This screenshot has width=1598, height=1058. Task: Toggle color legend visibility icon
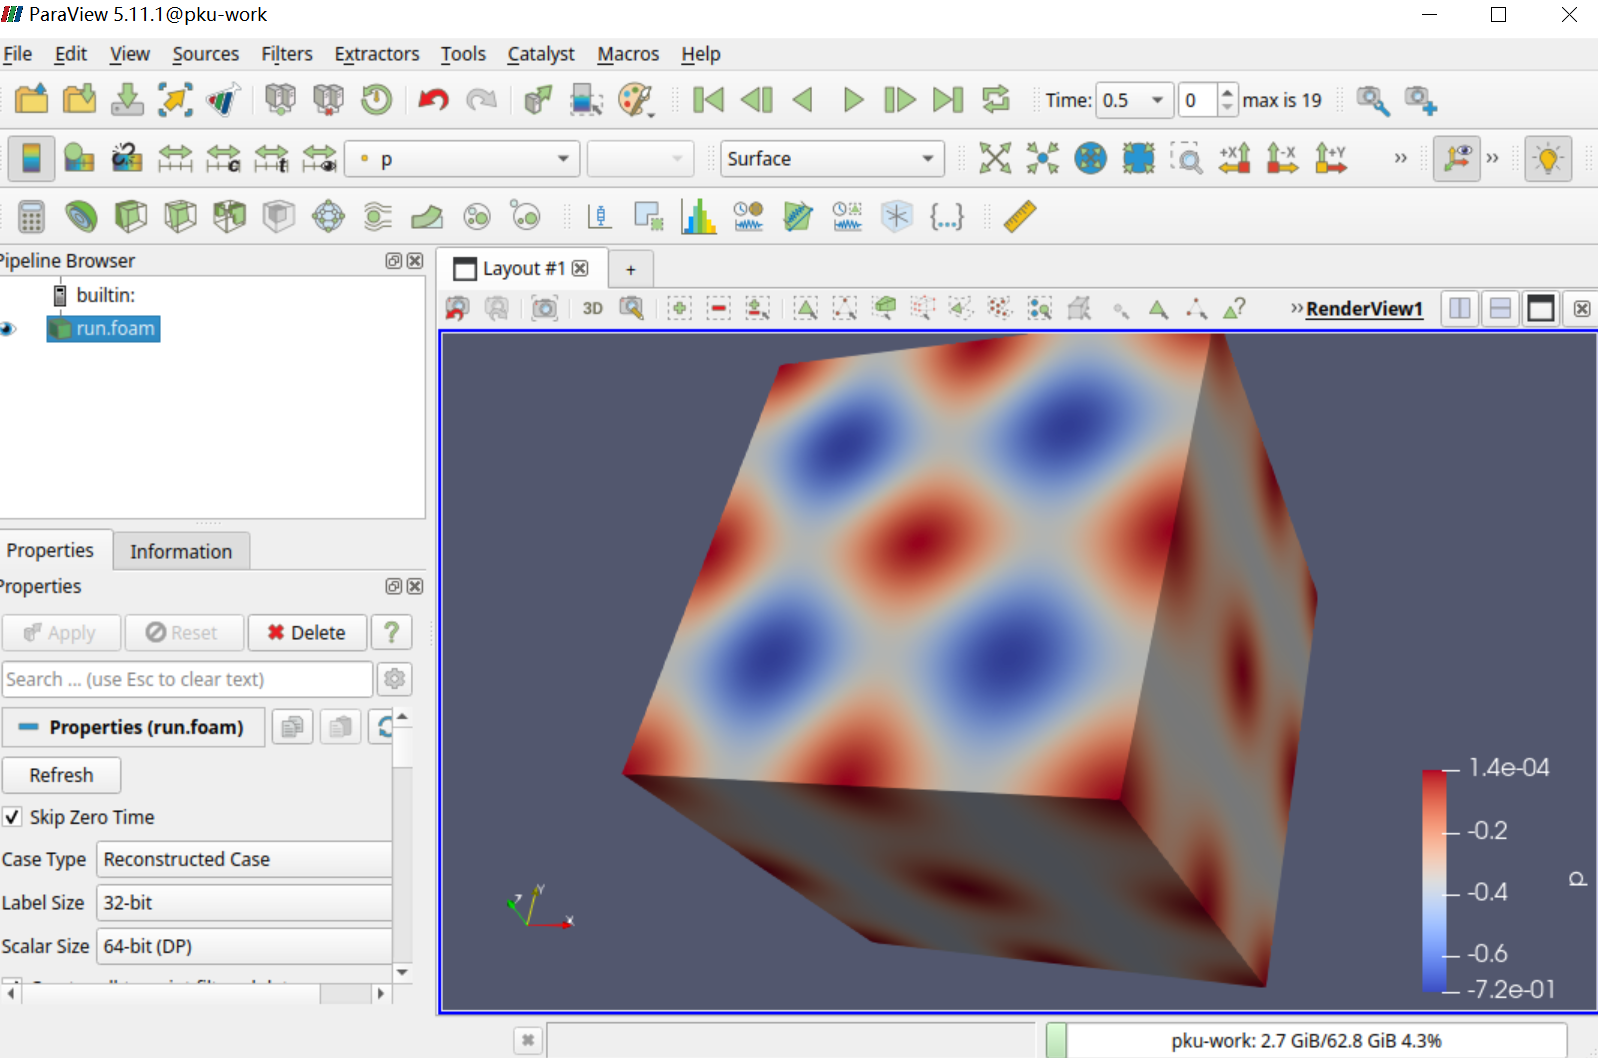coord(31,158)
